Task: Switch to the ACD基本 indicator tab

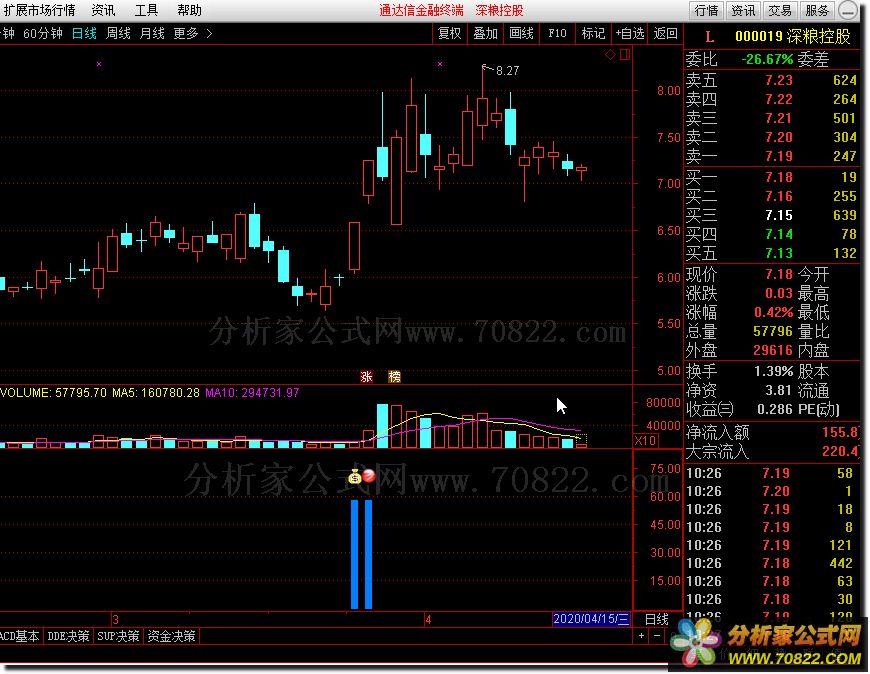Action: tap(21, 636)
